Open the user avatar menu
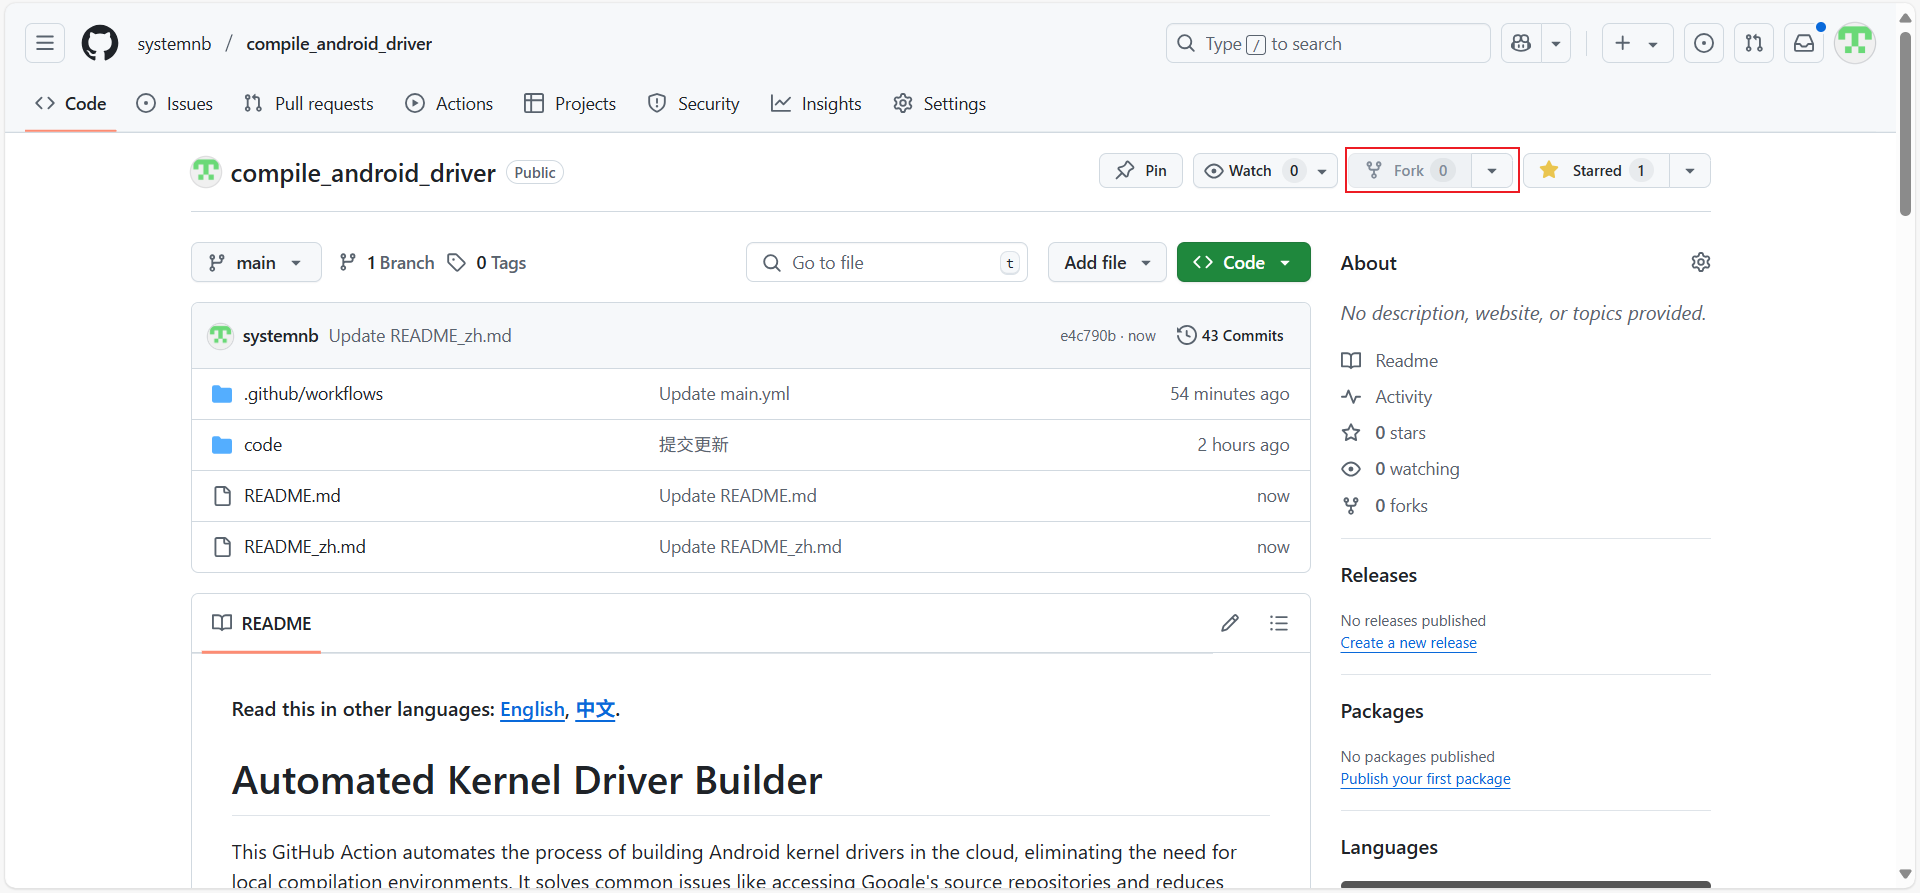This screenshot has height=893, width=1920. [x=1855, y=43]
